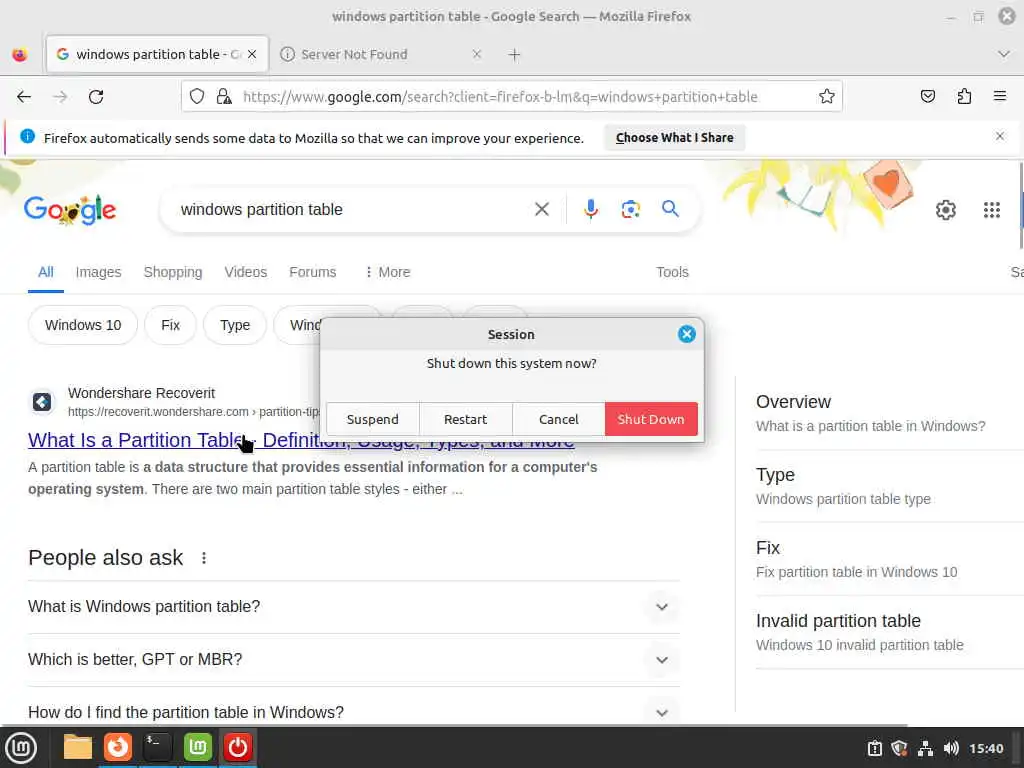Open the Linux Mint start menu
Image resolution: width=1024 pixels, height=768 pixels.
(21, 748)
